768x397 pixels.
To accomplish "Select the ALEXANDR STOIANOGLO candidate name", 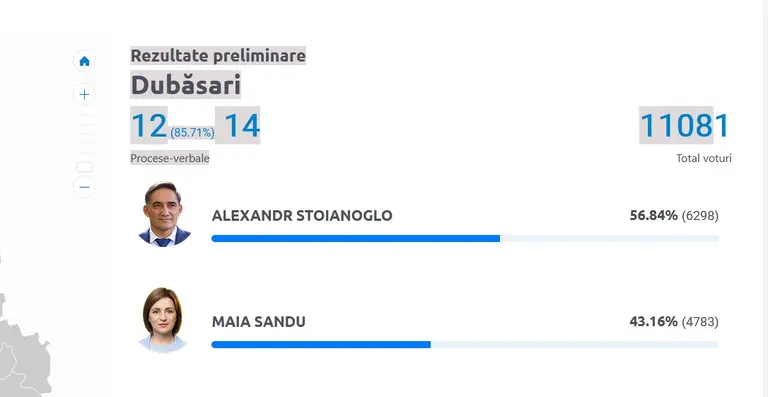I will coord(302,216).
